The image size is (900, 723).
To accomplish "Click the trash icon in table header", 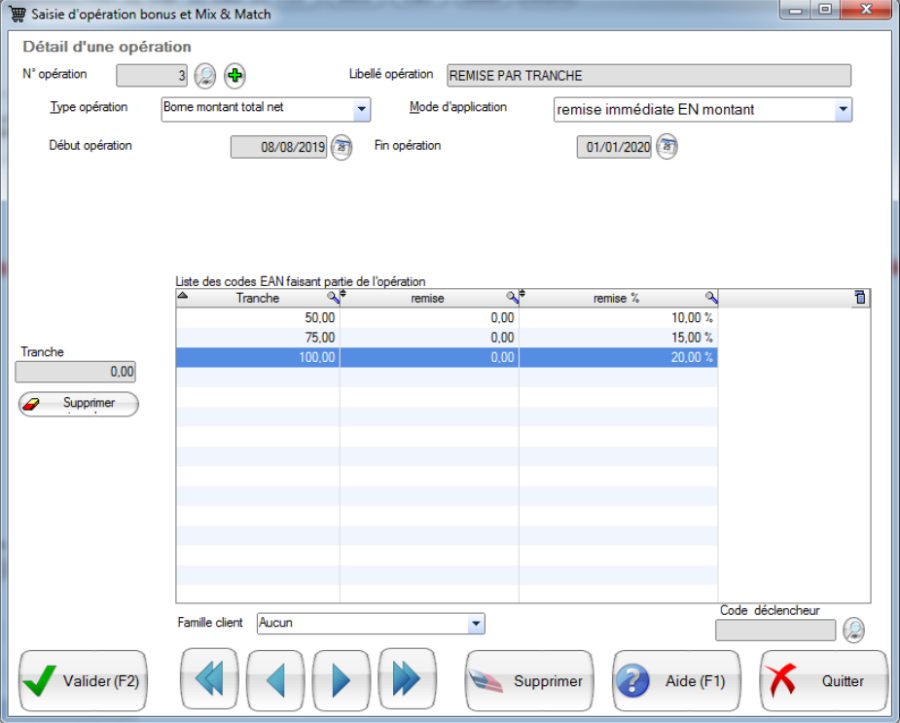I will 859,297.
